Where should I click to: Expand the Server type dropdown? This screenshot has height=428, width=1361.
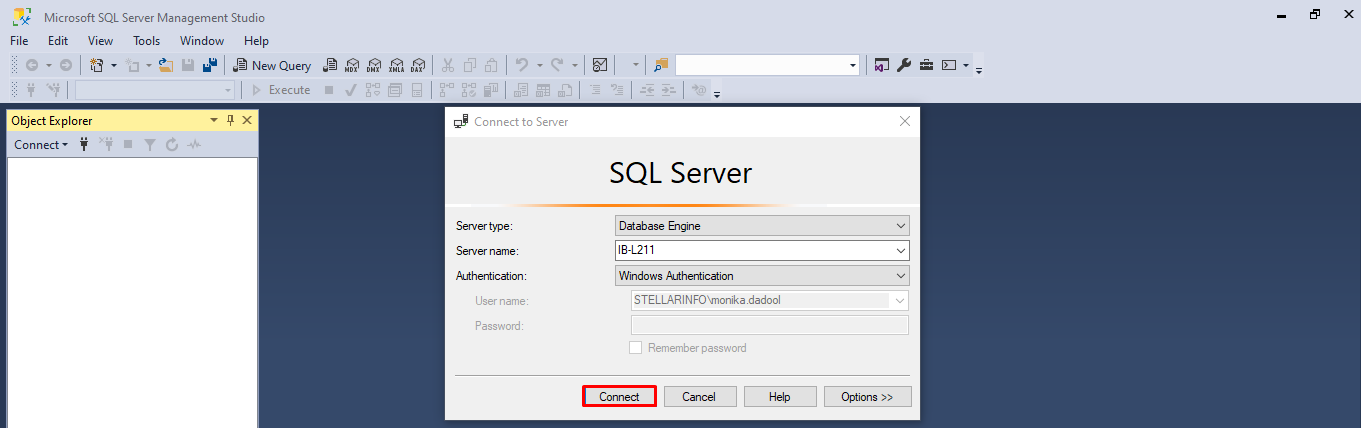point(762,226)
